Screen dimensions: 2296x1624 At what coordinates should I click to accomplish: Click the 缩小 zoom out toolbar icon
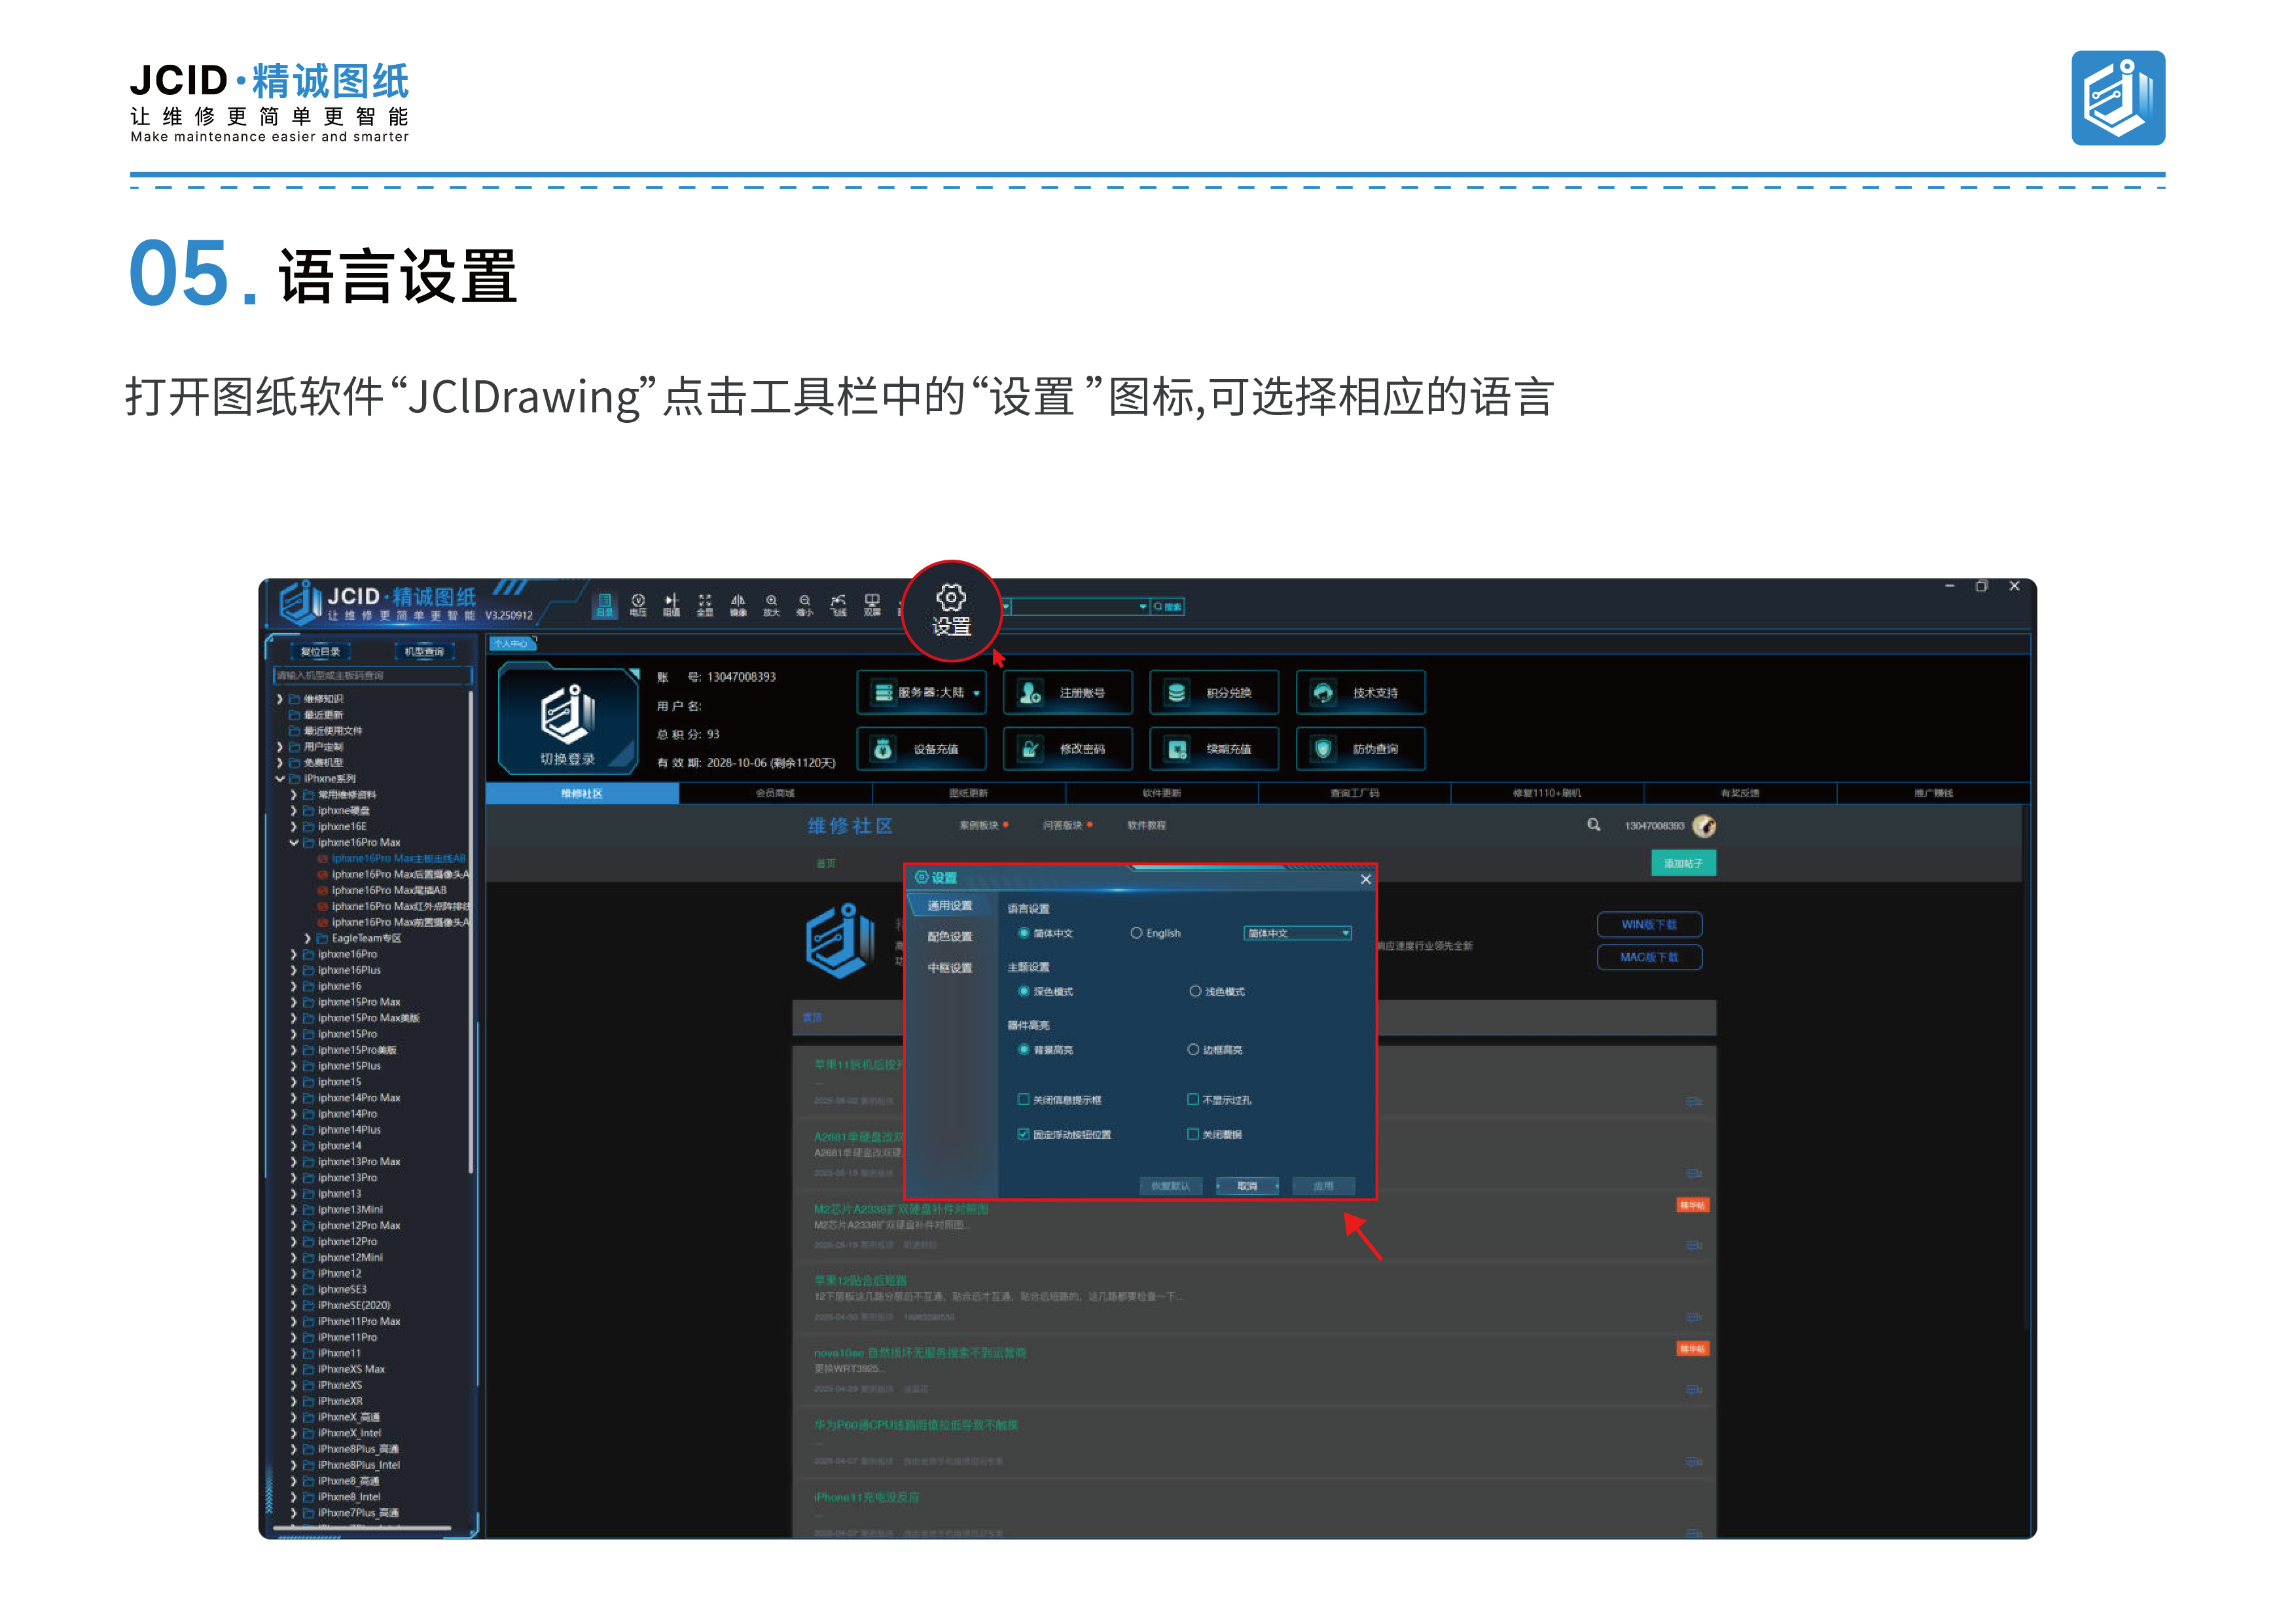point(805,605)
